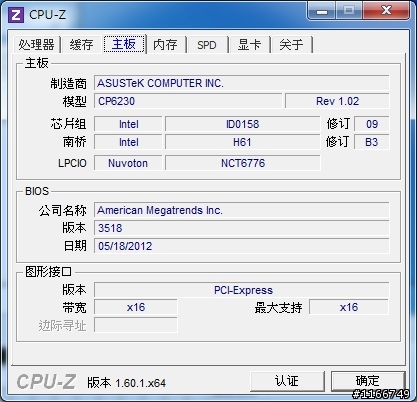
Task: Click the southbridge H61 value
Action: point(242,142)
